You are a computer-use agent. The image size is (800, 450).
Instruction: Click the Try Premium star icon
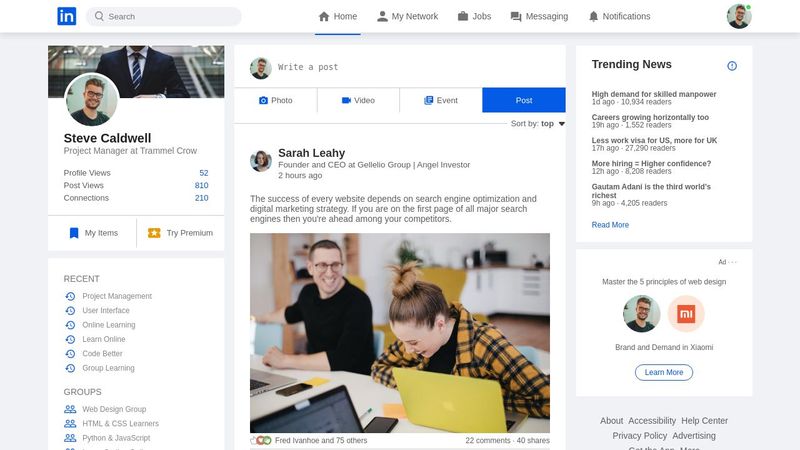(154, 233)
